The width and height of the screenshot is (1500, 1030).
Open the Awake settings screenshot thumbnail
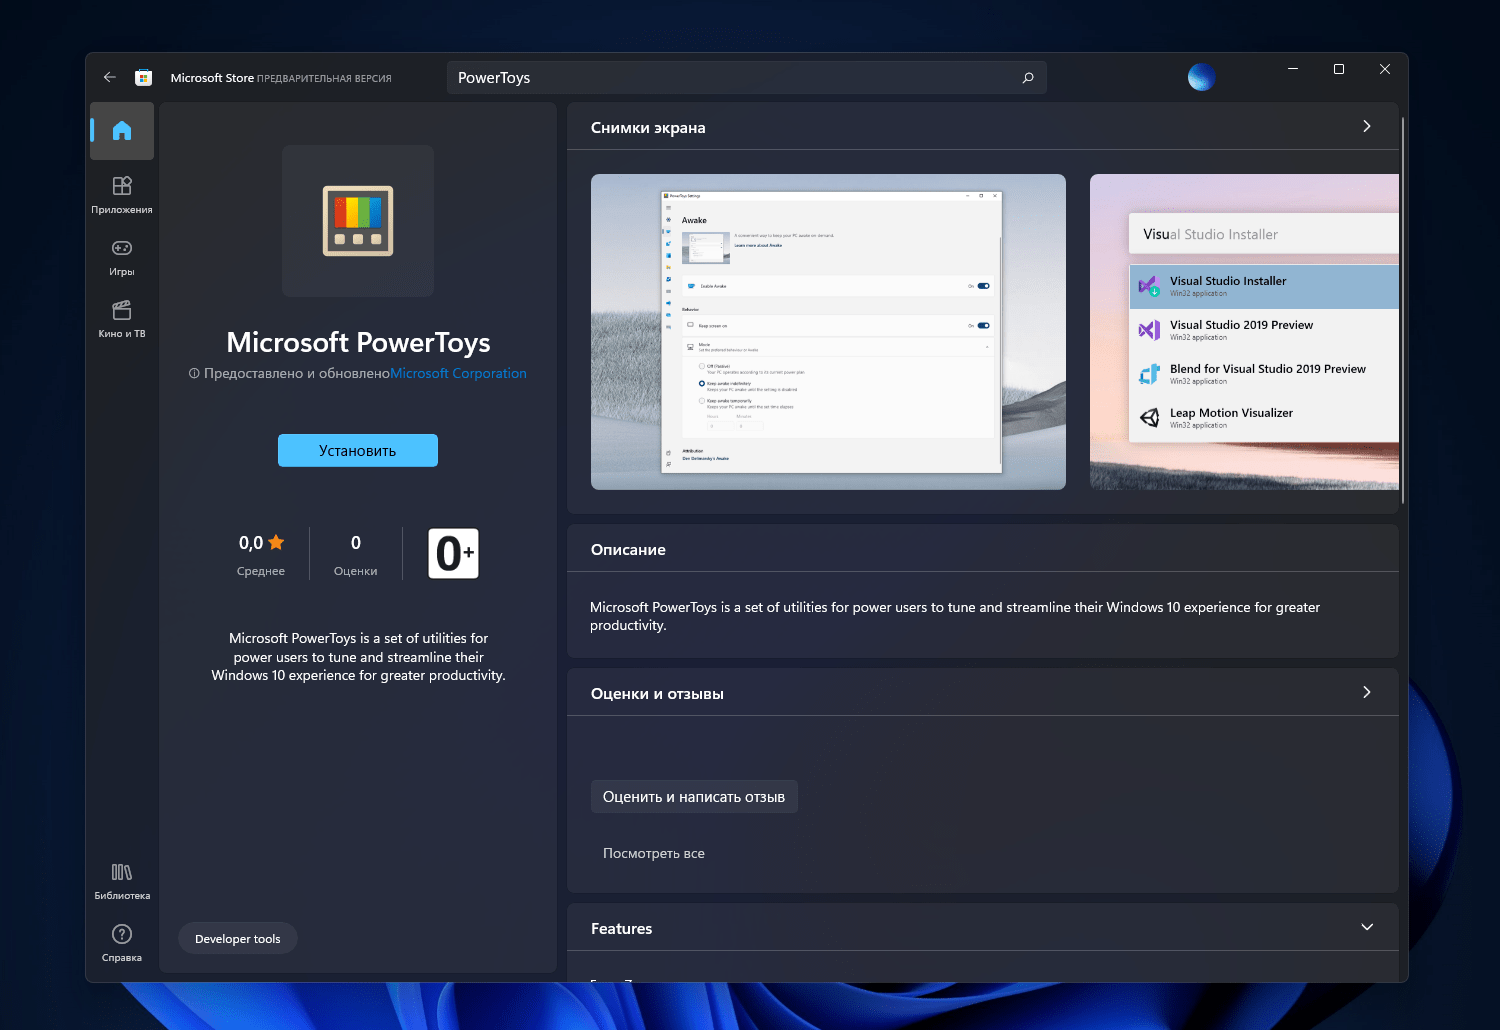pyautogui.click(x=828, y=332)
